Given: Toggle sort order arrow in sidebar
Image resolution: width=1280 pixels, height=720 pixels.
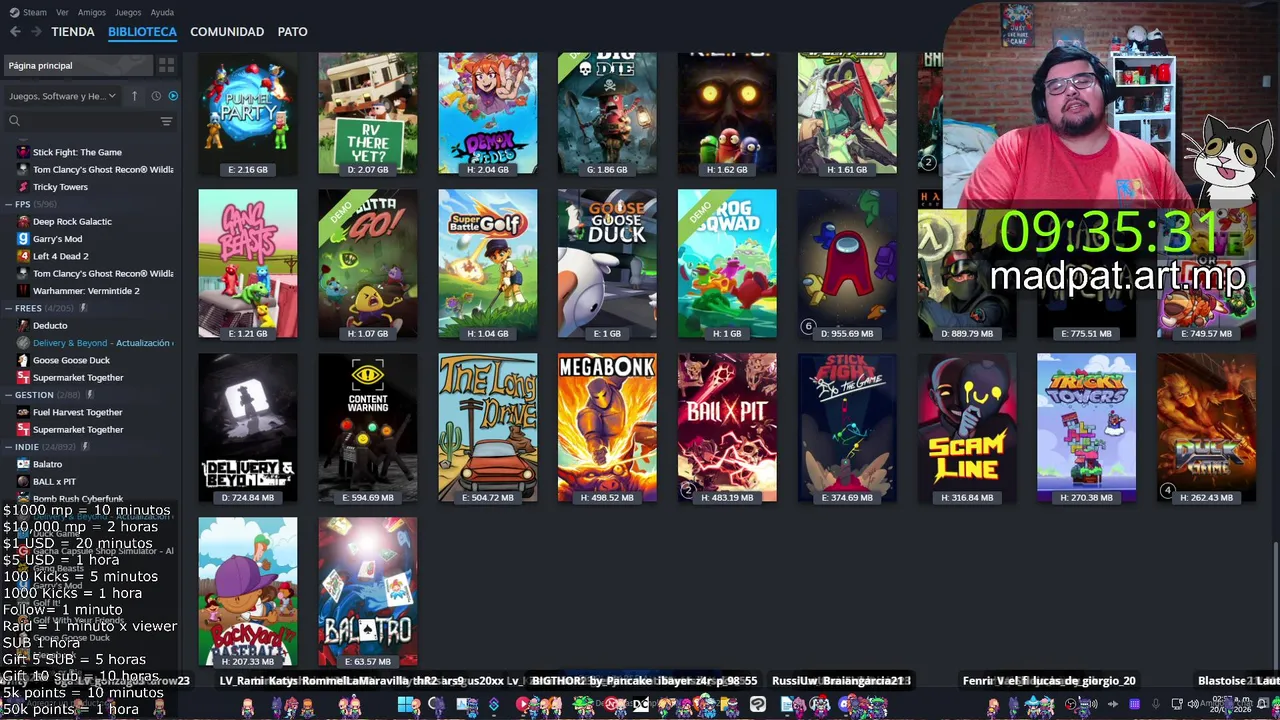Looking at the screenshot, I should pyautogui.click(x=134, y=96).
